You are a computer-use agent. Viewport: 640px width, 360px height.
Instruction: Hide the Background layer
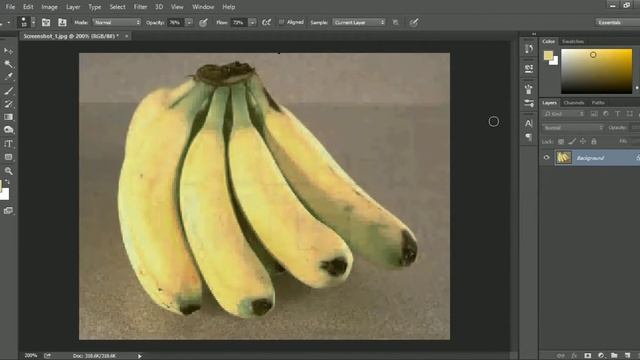547,158
